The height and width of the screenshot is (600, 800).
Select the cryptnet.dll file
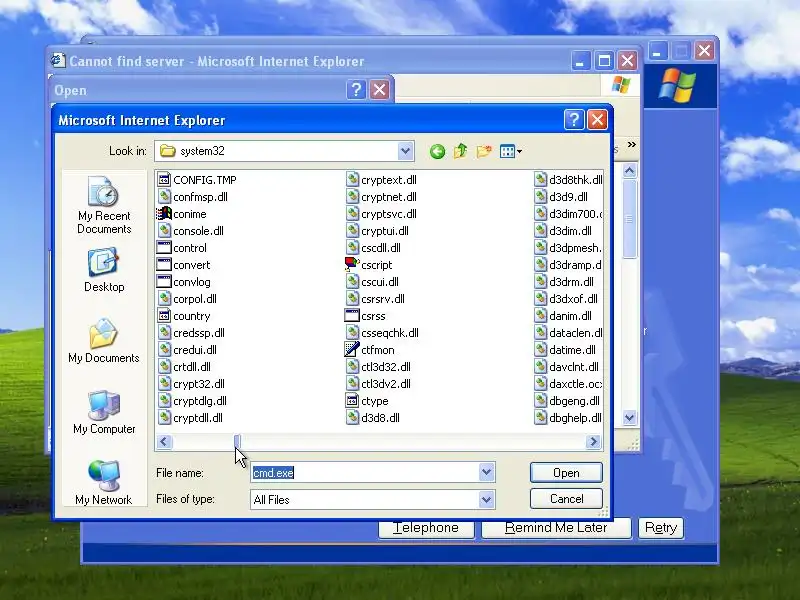tap(382, 196)
